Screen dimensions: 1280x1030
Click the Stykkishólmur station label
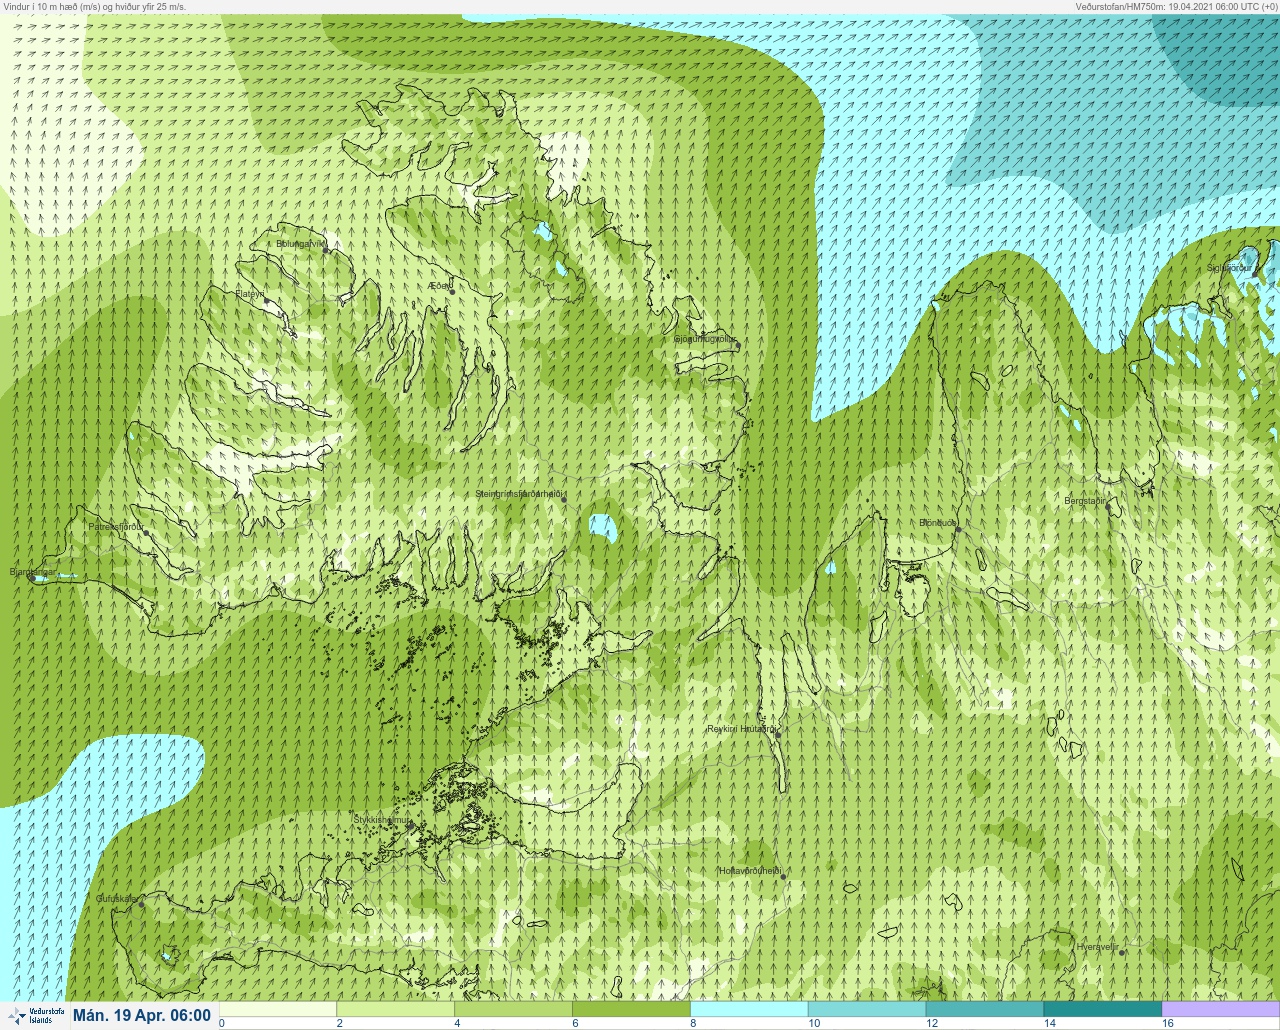383,820
